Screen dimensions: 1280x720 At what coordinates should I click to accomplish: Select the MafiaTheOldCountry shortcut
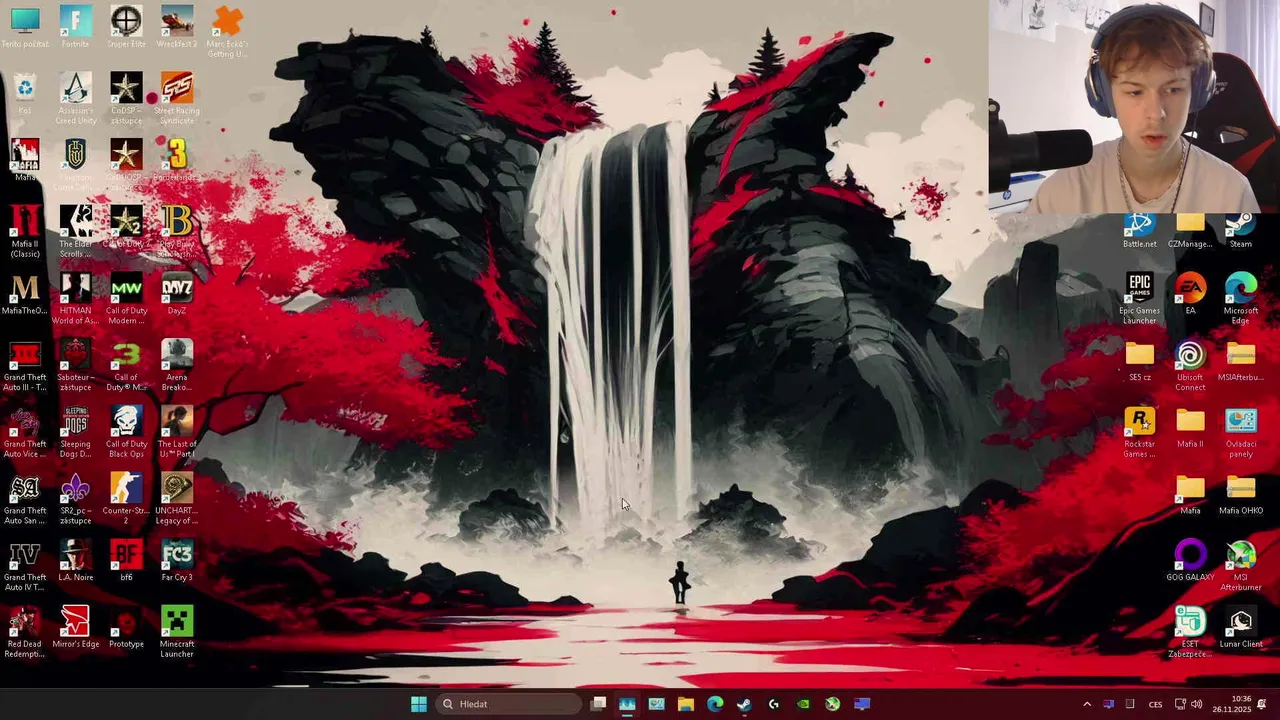pyautogui.click(x=25, y=294)
